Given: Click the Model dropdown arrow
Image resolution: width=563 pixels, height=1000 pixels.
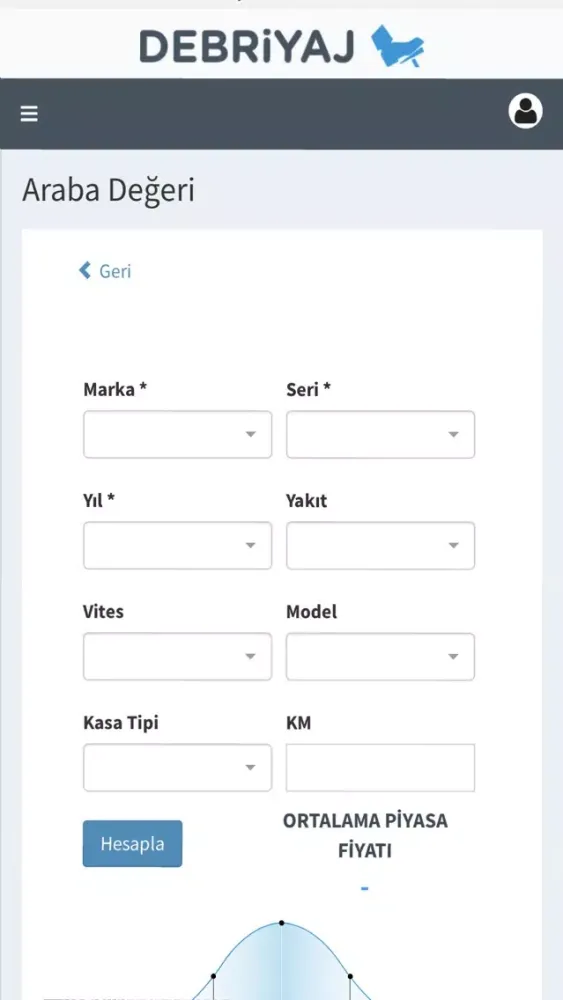Looking at the screenshot, I should click(453, 656).
